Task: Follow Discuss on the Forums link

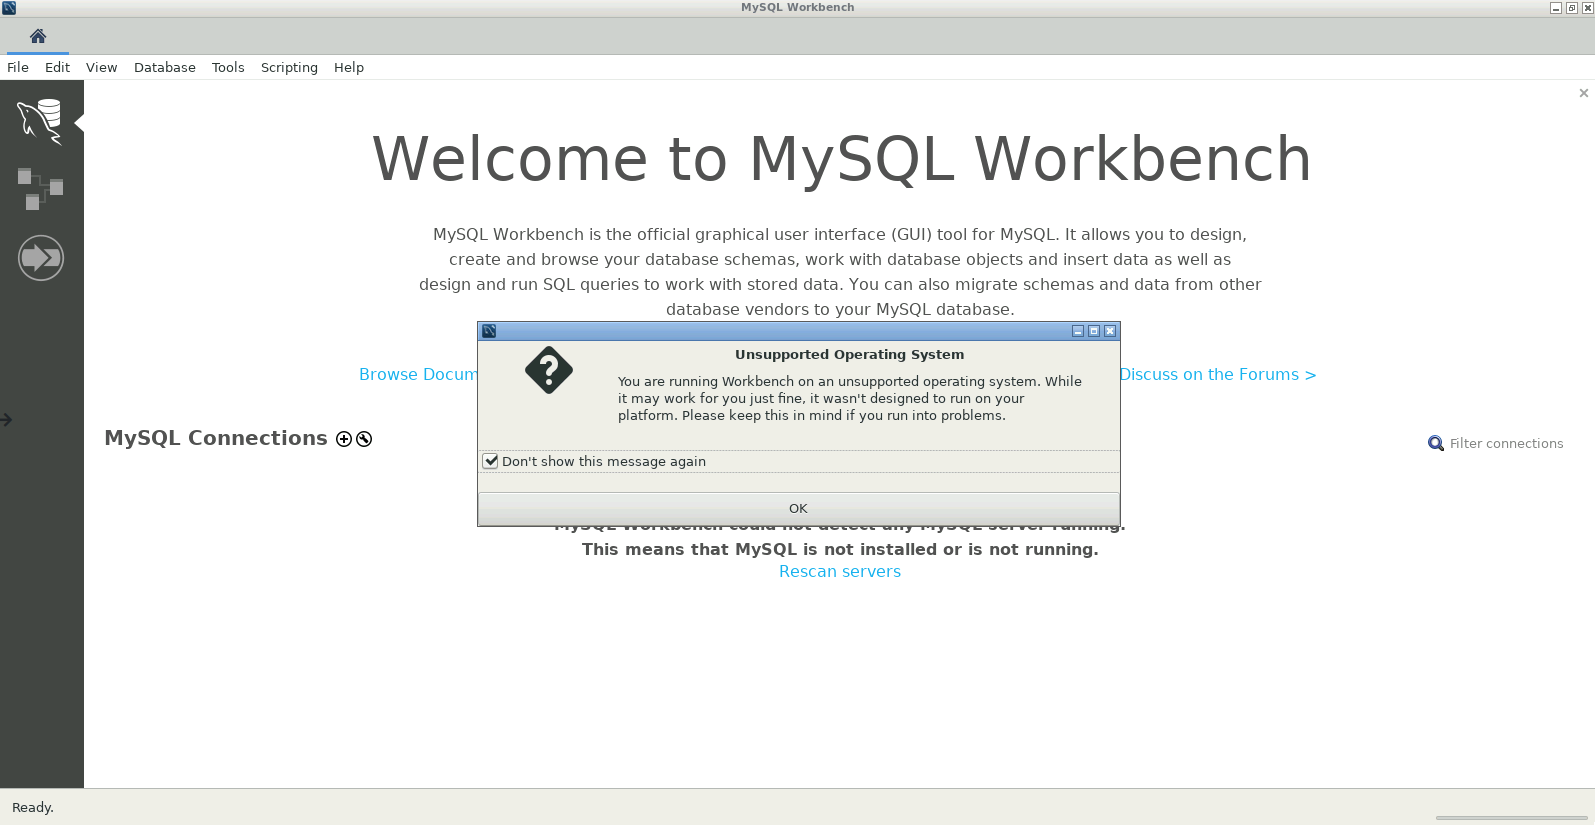Action: (1218, 374)
